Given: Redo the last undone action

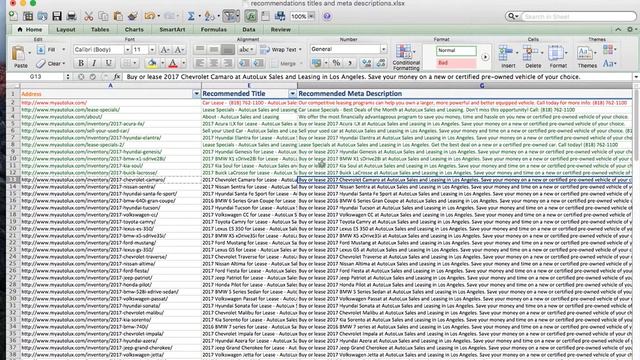Looking at the screenshot, I should (x=169, y=16).
